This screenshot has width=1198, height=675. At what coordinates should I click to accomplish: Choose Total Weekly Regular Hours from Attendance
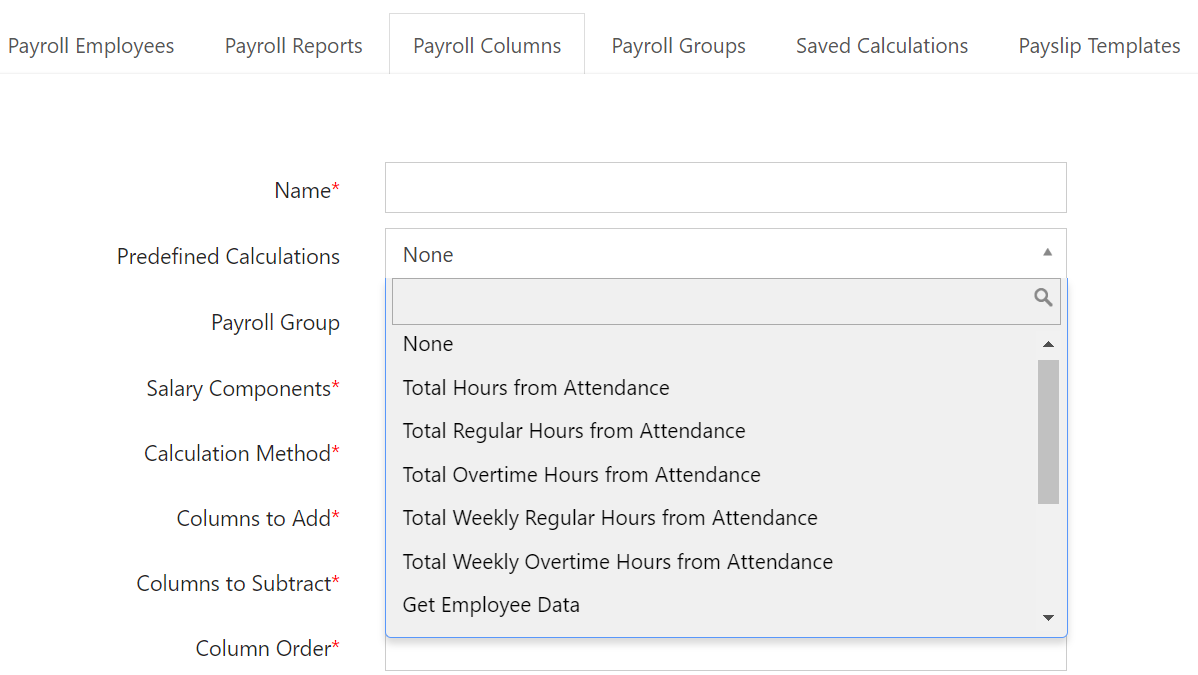tap(609, 517)
